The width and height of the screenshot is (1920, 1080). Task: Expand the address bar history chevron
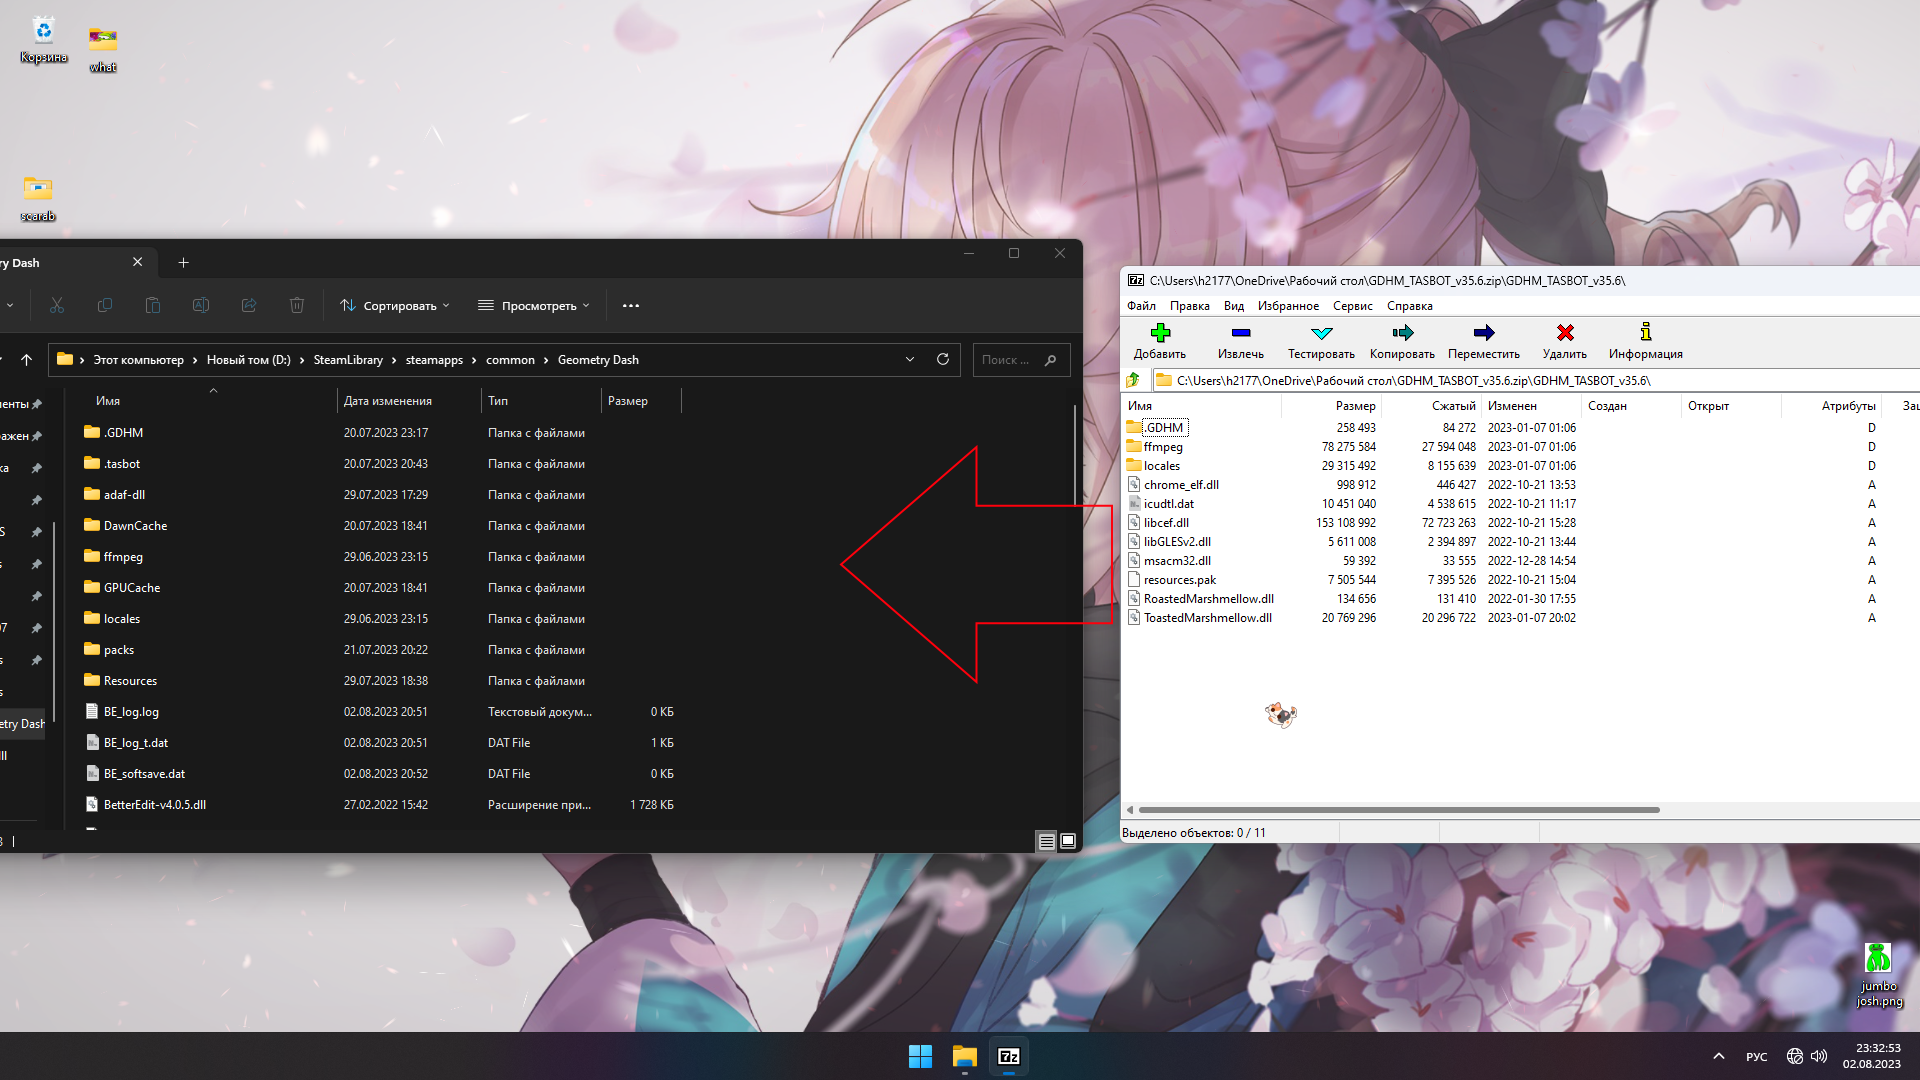[x=910, y=360]
